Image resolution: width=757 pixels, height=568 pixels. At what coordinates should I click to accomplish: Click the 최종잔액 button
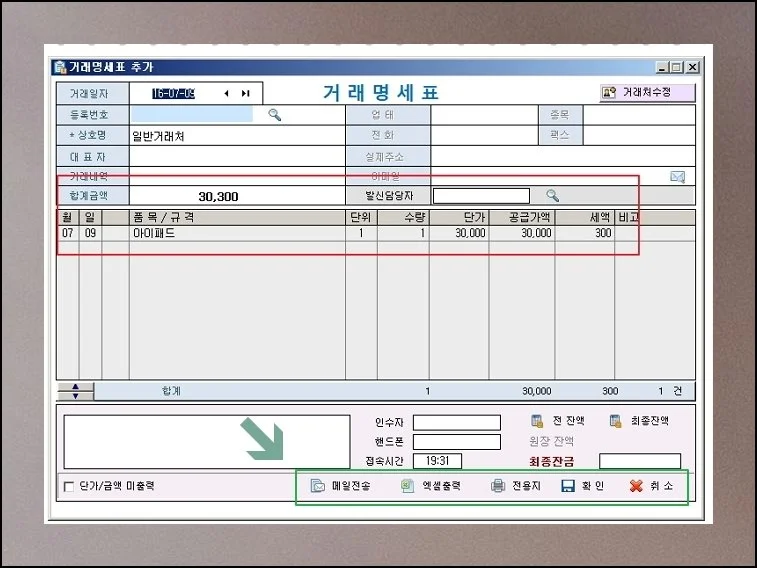[639, 421]
